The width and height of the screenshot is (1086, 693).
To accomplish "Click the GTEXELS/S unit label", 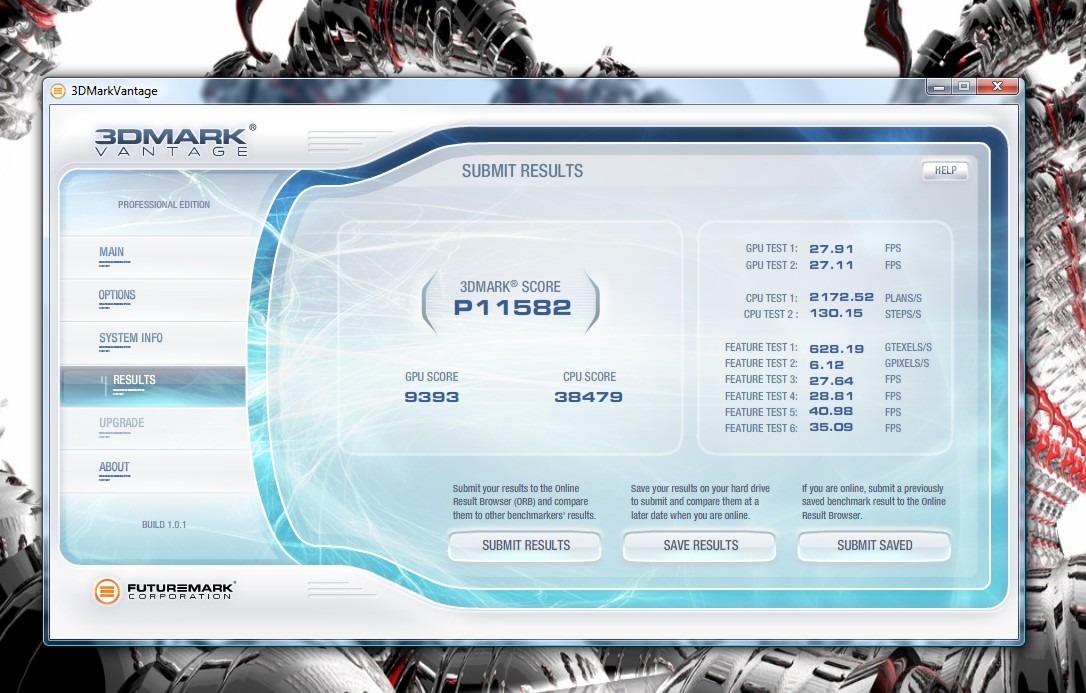I will coord(908,348).
